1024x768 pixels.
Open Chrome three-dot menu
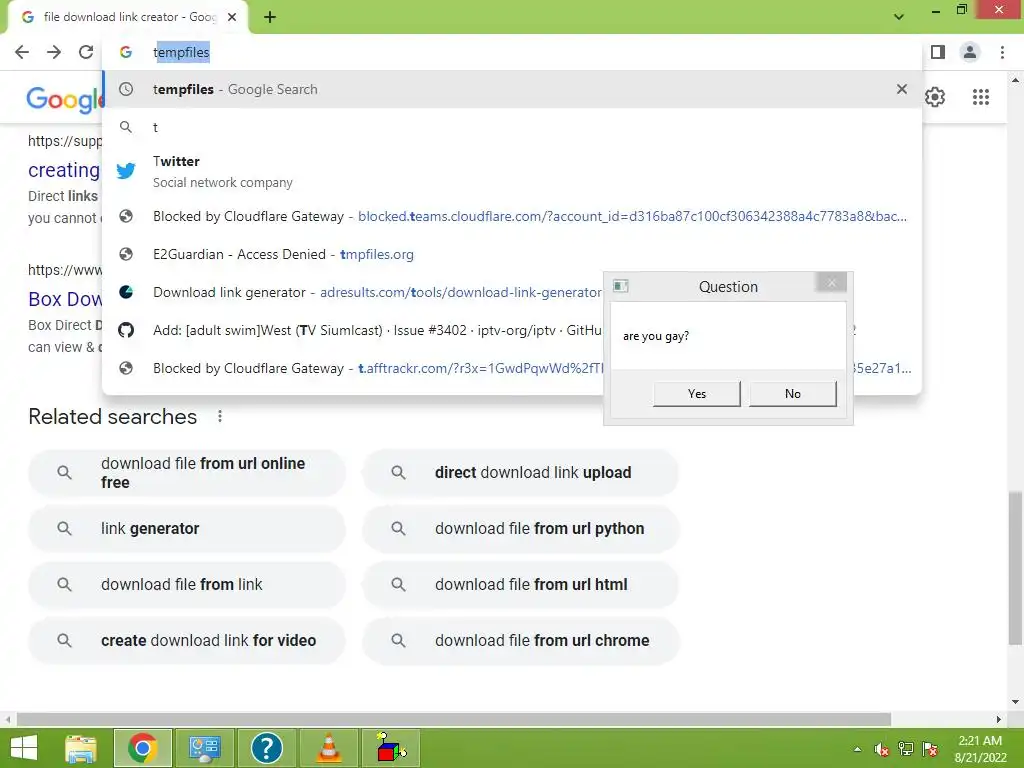click(1002, 52)
